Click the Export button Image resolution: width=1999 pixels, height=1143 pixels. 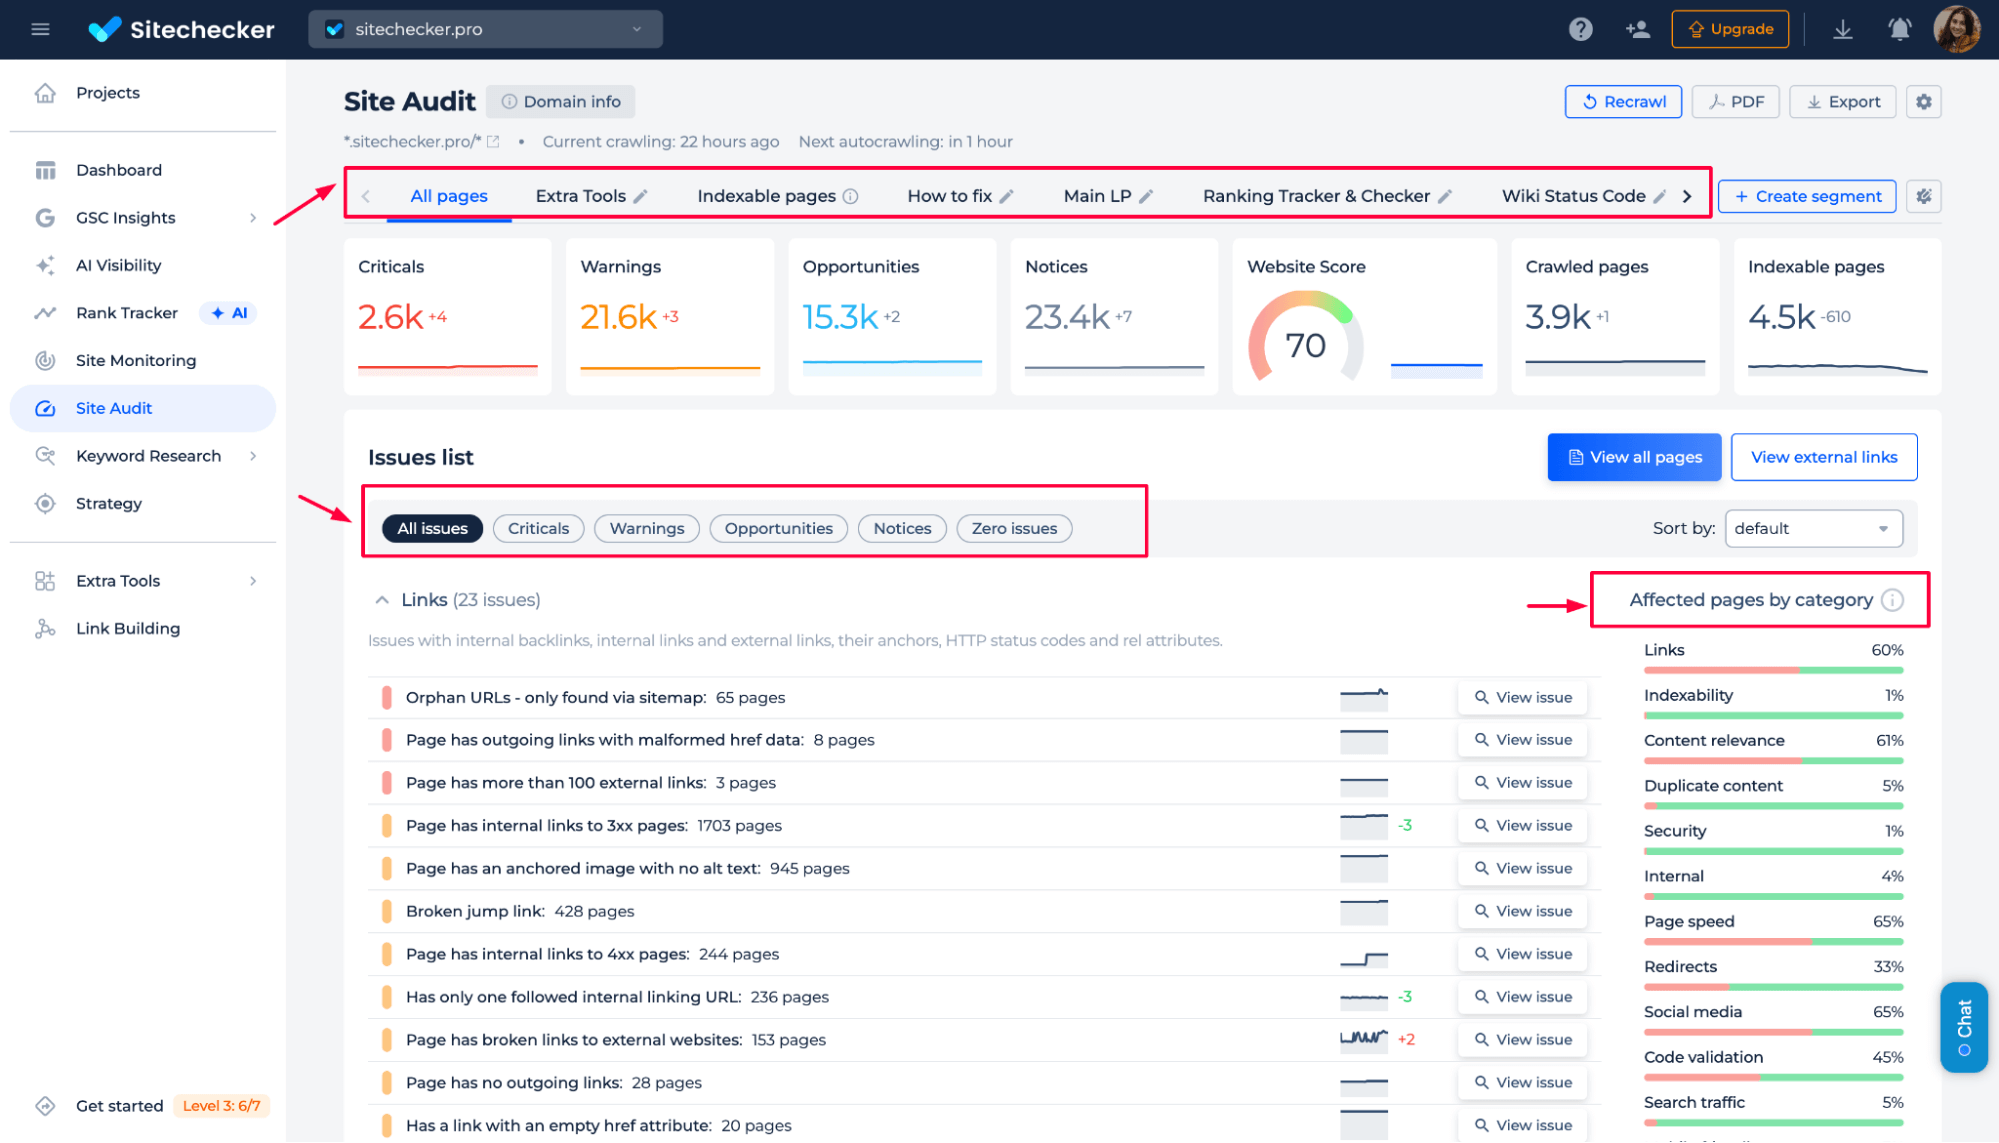click(1842, 101)
